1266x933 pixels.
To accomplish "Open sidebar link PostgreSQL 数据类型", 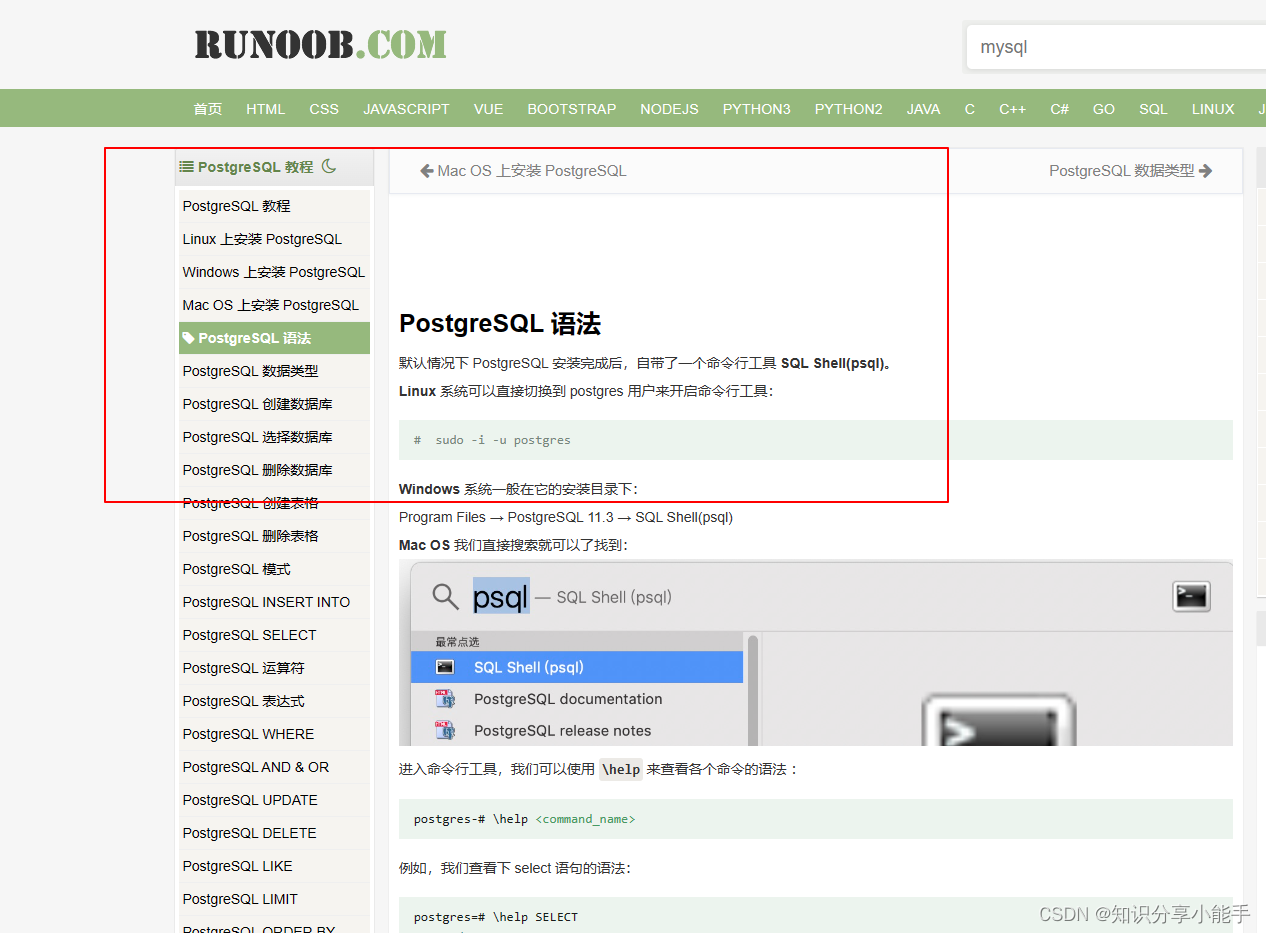I will tap(250, 371).
